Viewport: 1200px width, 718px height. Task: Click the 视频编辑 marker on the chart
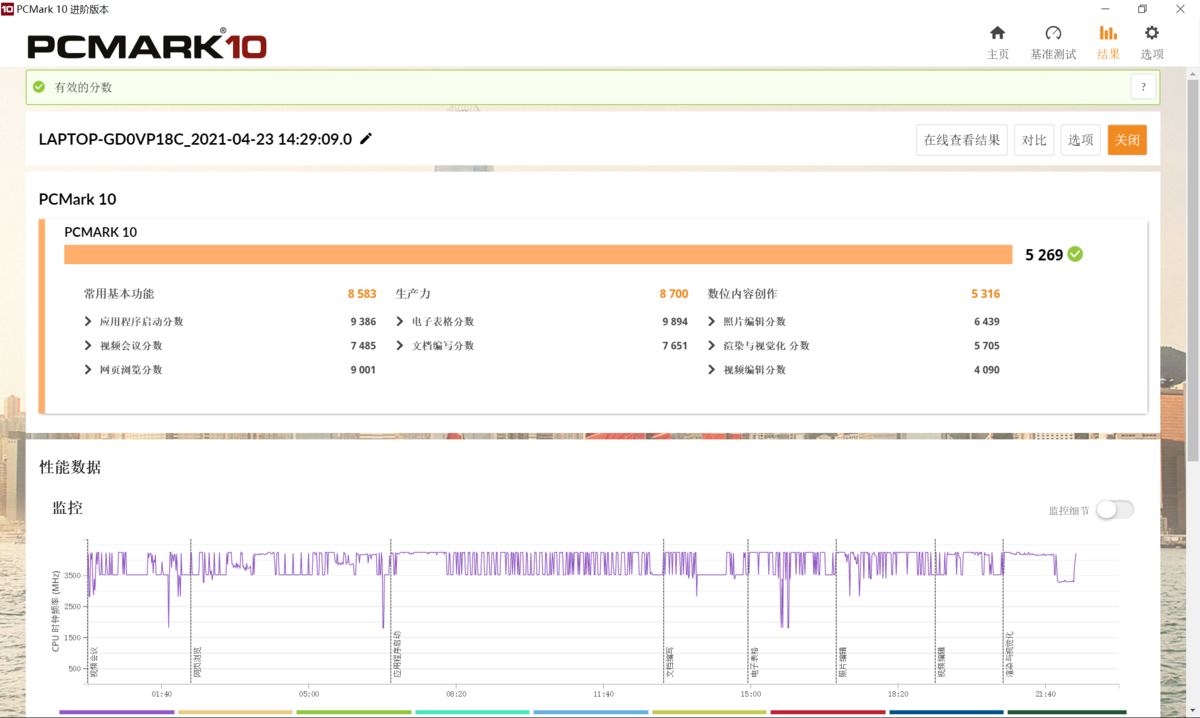point(941,663)
